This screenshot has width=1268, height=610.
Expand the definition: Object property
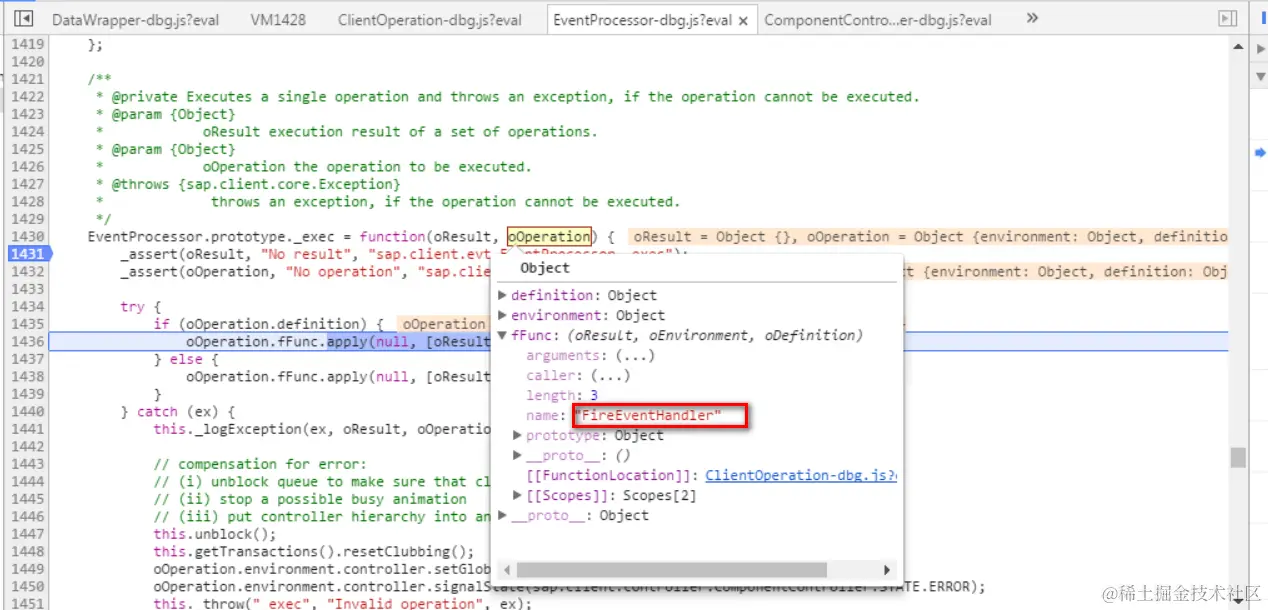[x=503, y=295]
